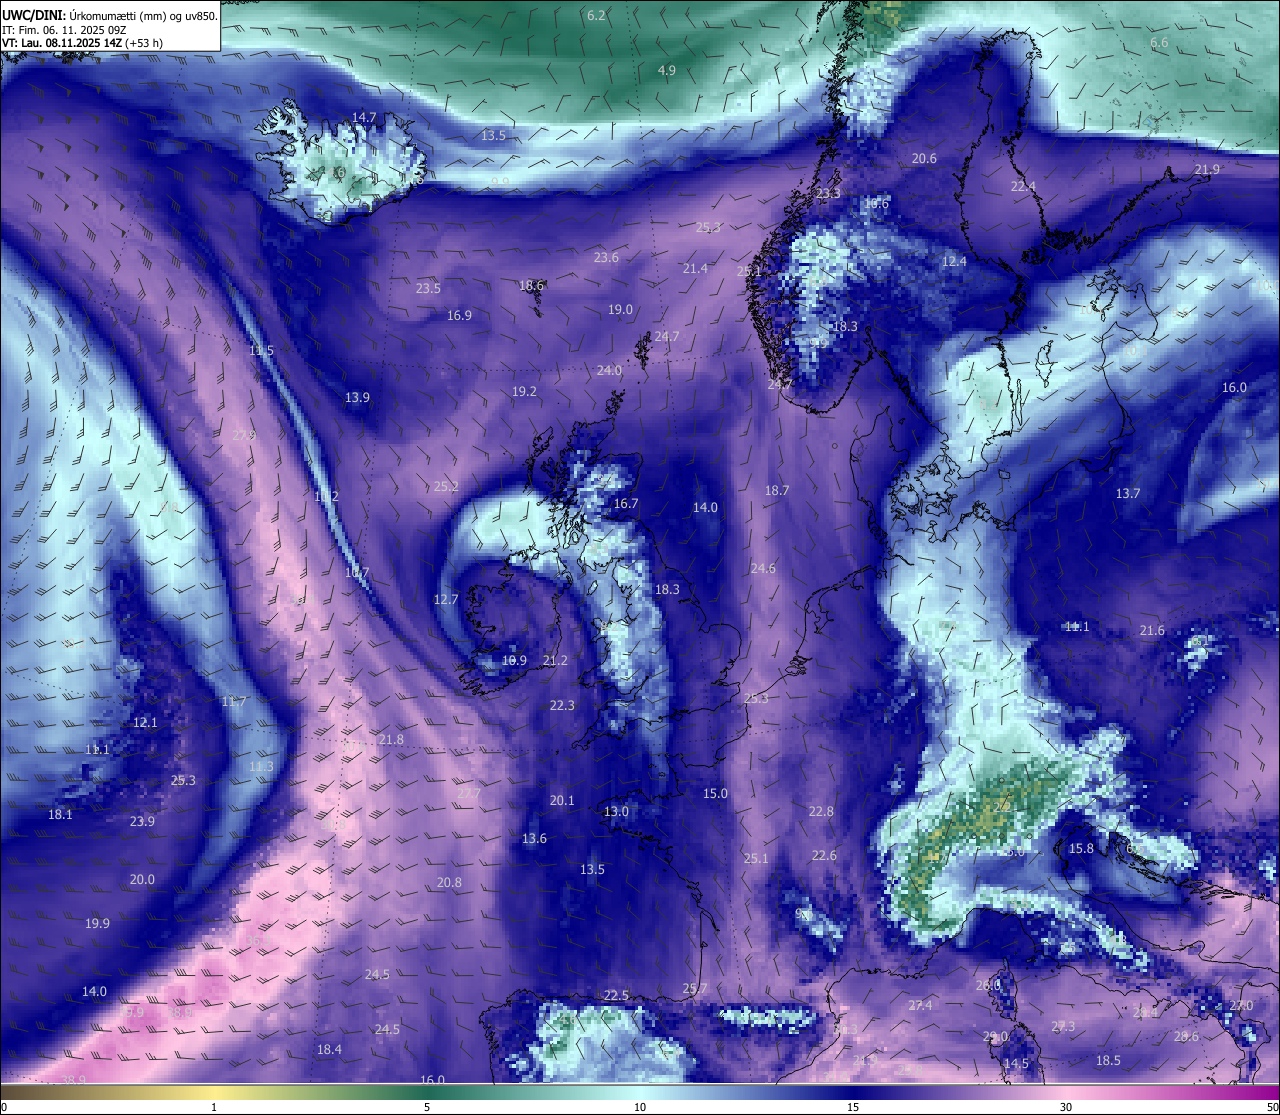Click the '20.1' value on the map
The image size is (1280, 1115).
click(562, 800)
